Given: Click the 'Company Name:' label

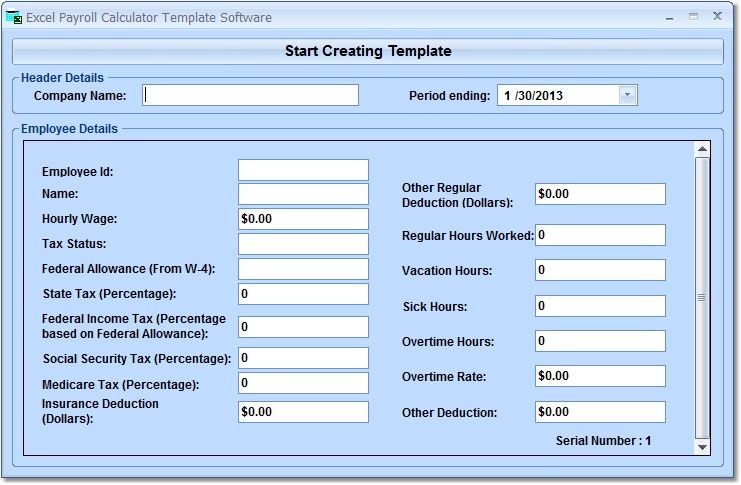Looking at the screenshot, I should click(x=80, y=96).
